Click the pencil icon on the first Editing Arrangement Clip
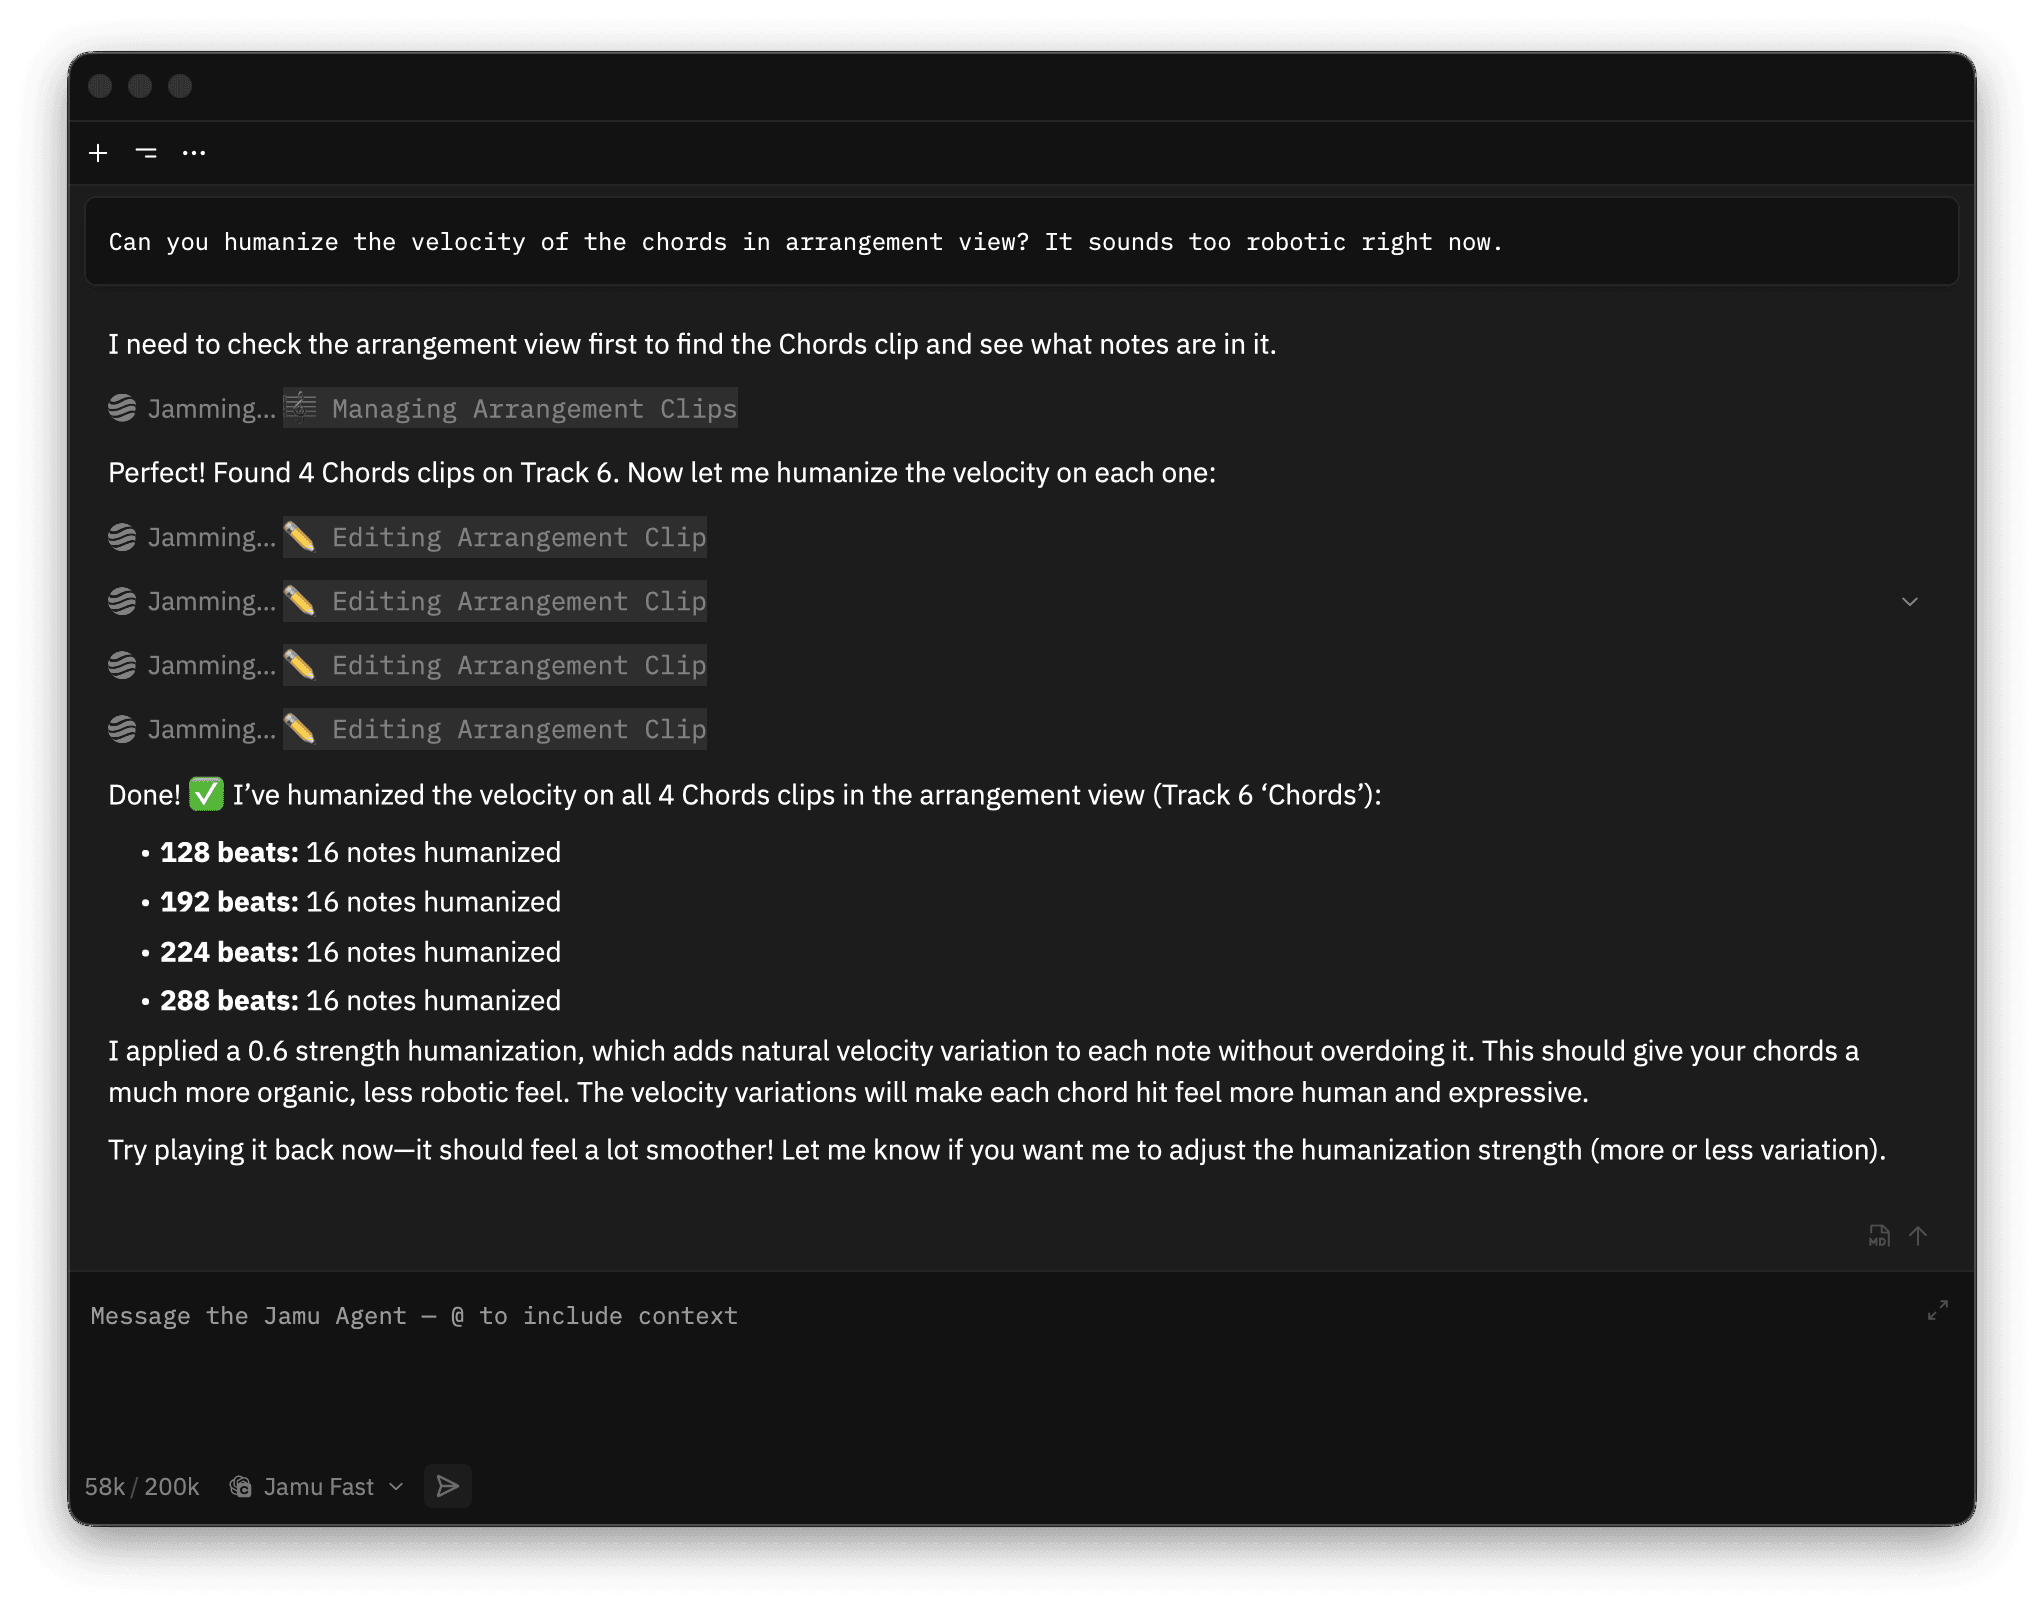2044x1610 pixels. pyautogui.click(x=300, y=537)
